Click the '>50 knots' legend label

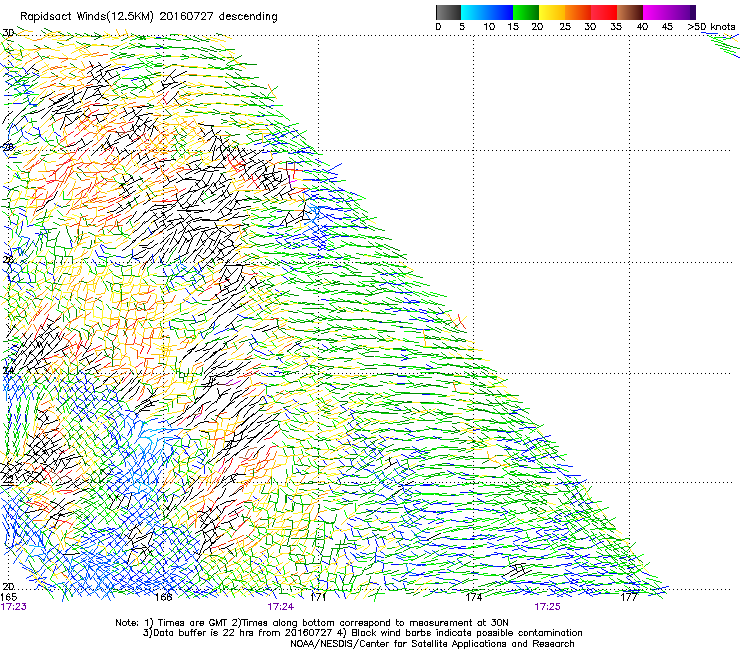pyautogui.click(x=711, y=27)
